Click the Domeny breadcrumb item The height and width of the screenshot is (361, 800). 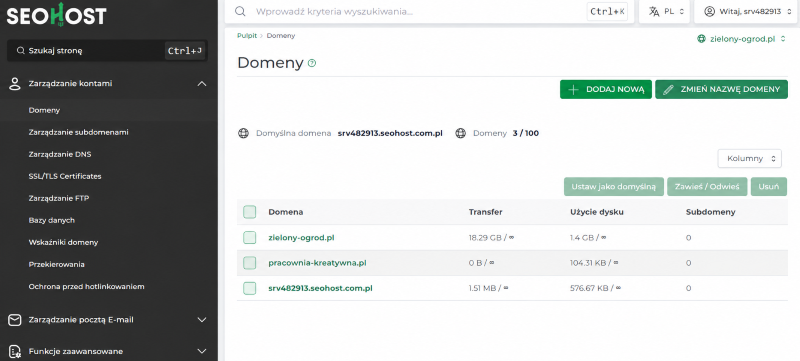click(281, 36)
